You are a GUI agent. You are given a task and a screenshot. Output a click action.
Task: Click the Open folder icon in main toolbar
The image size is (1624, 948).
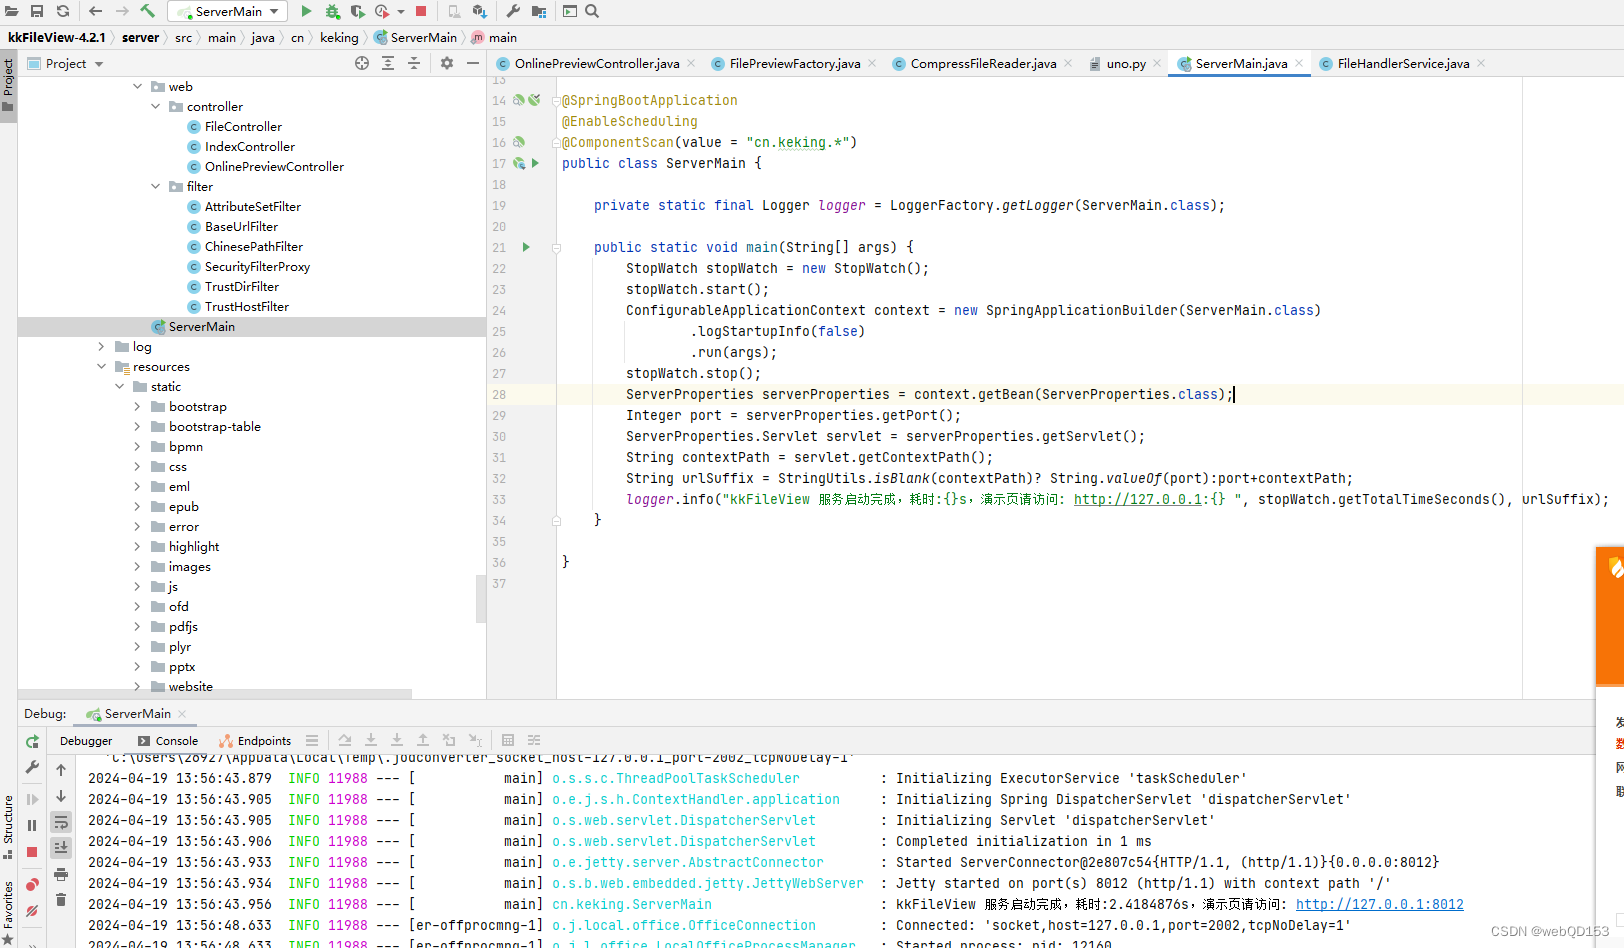tap(11, 11)
